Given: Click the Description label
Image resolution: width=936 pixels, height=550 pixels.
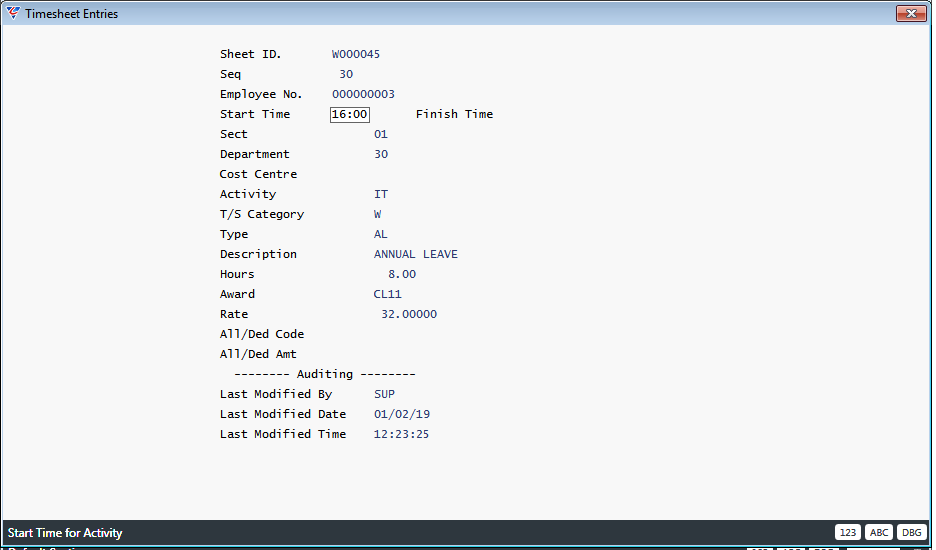Looking at the screenshot, I should [x=258, y=254].
